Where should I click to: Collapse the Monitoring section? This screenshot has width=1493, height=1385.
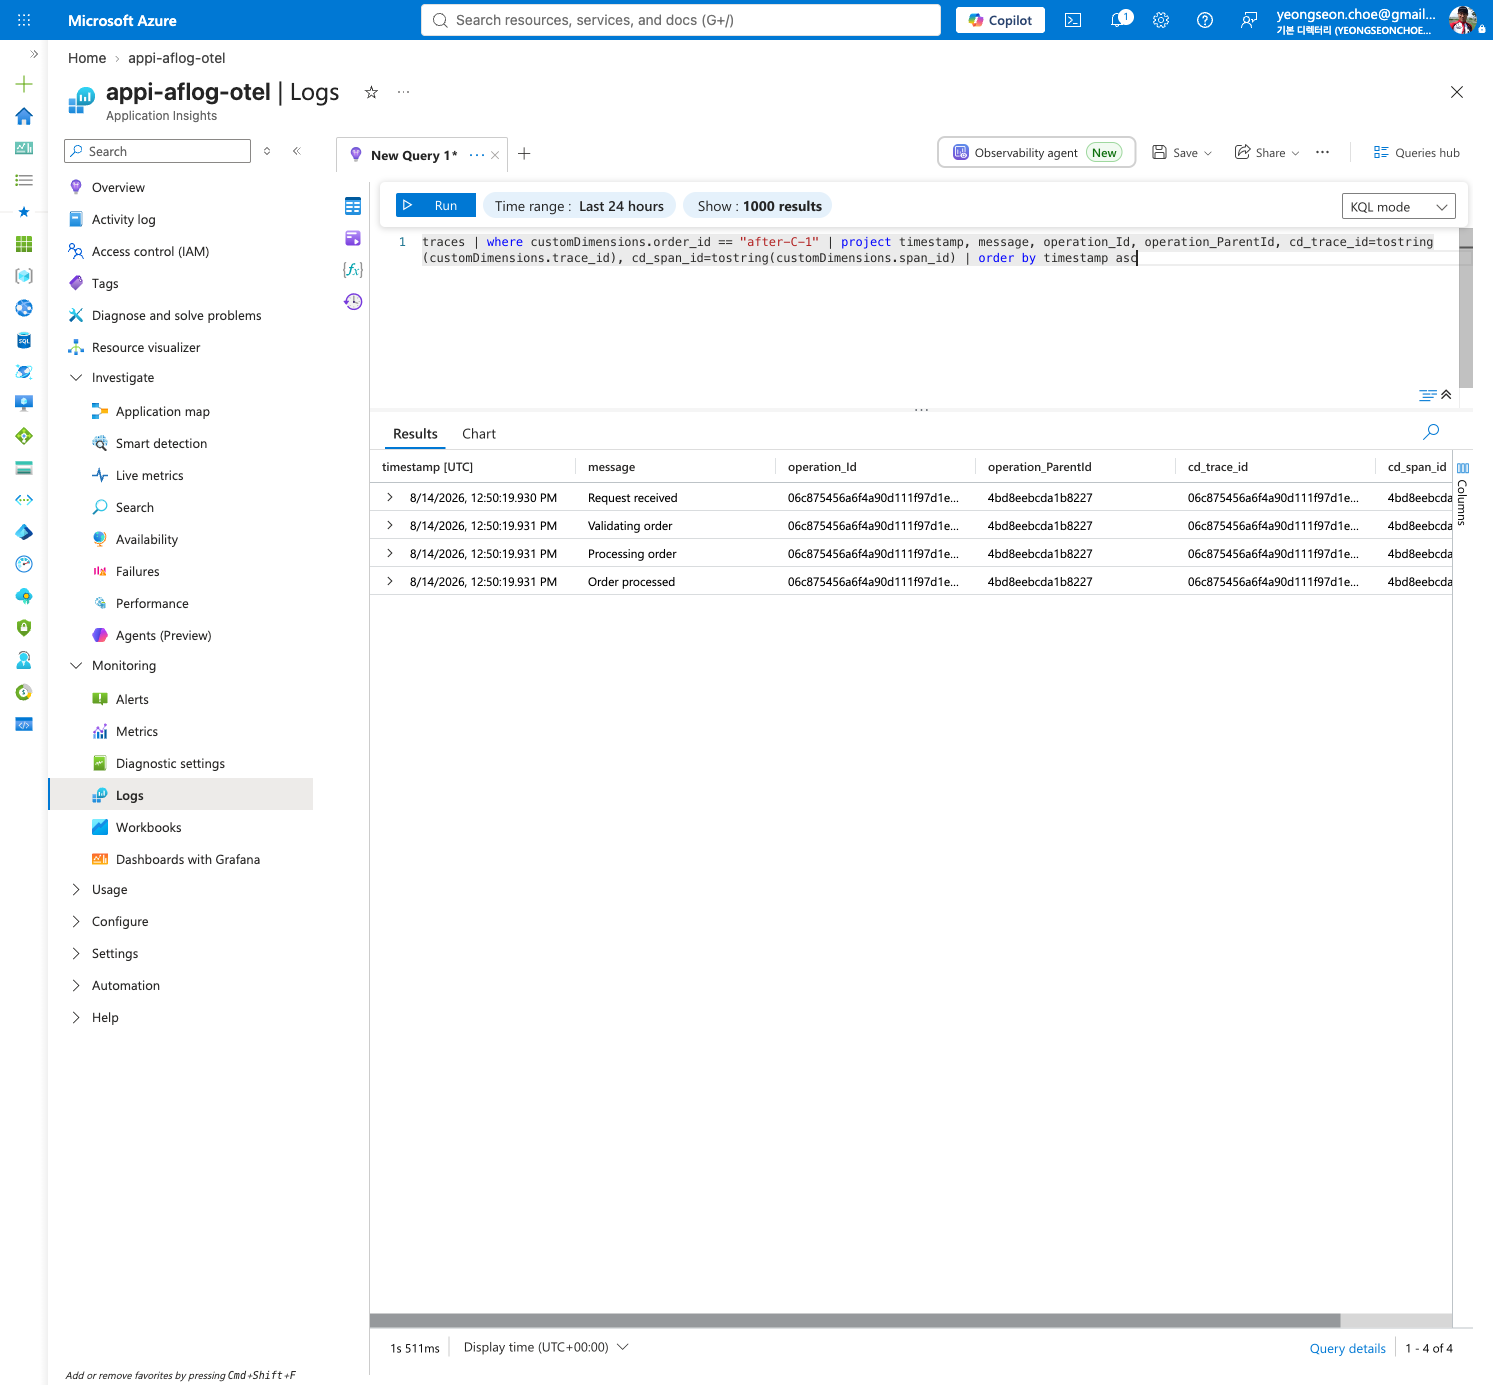pos(76,666)
